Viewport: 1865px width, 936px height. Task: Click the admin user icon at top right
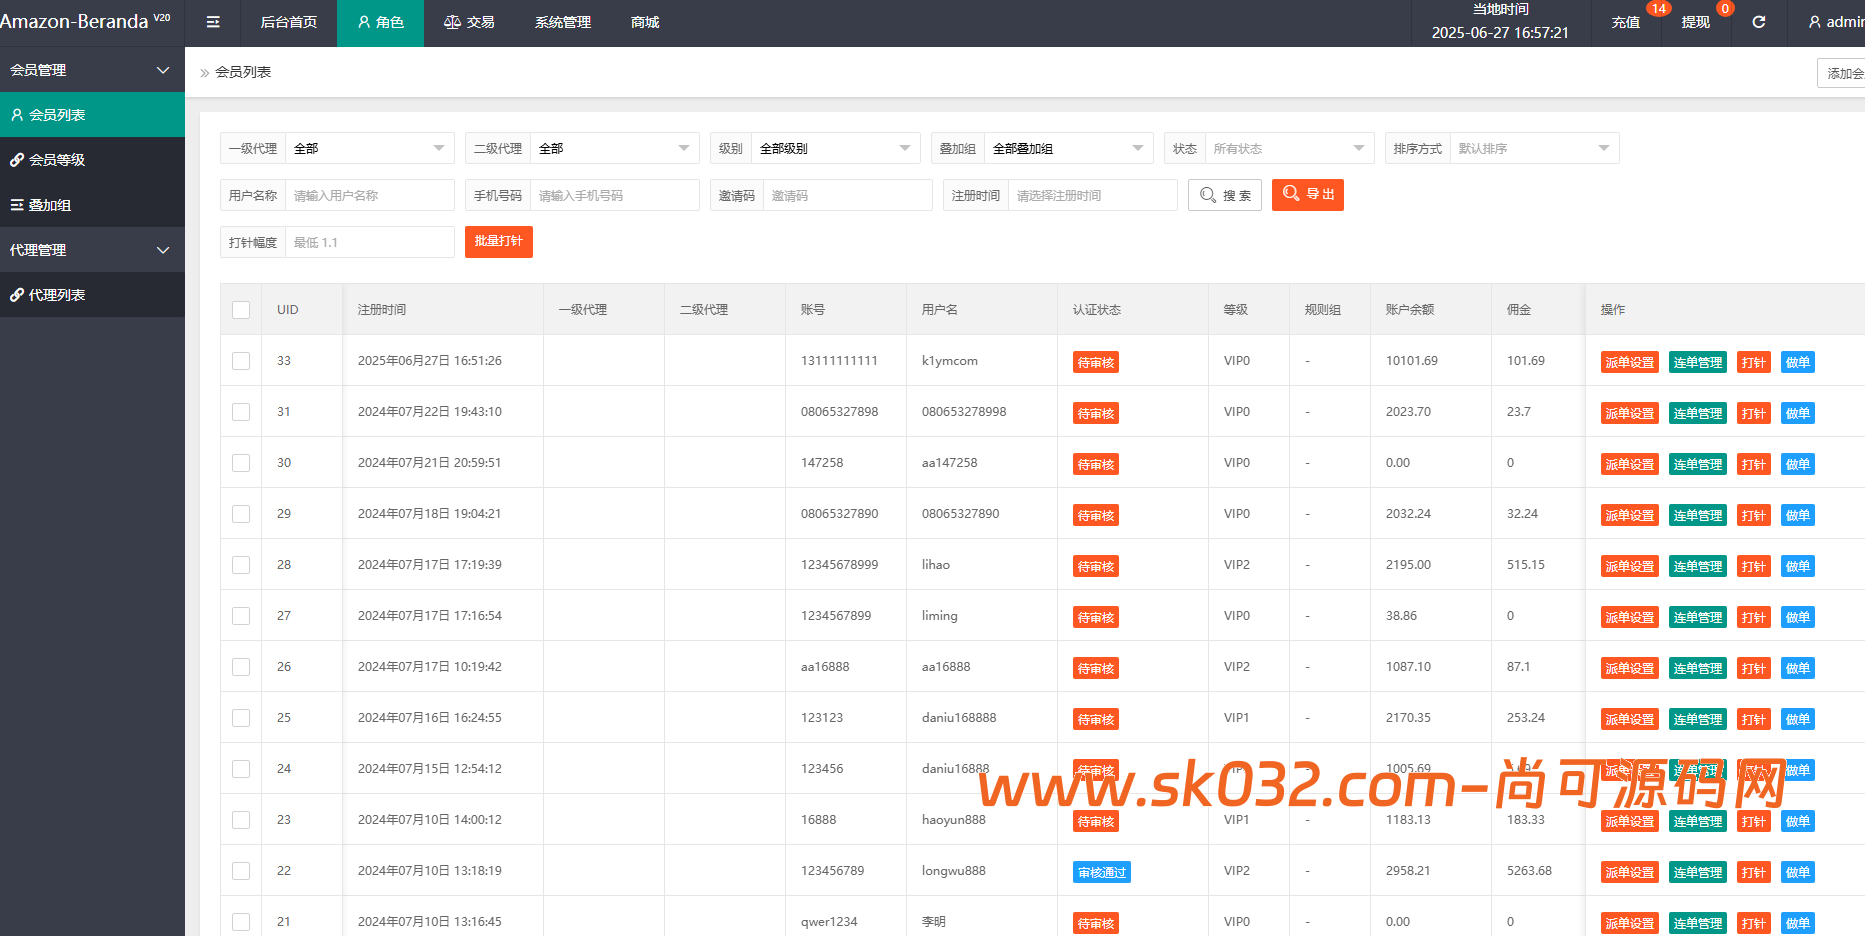coord(1813,22)
